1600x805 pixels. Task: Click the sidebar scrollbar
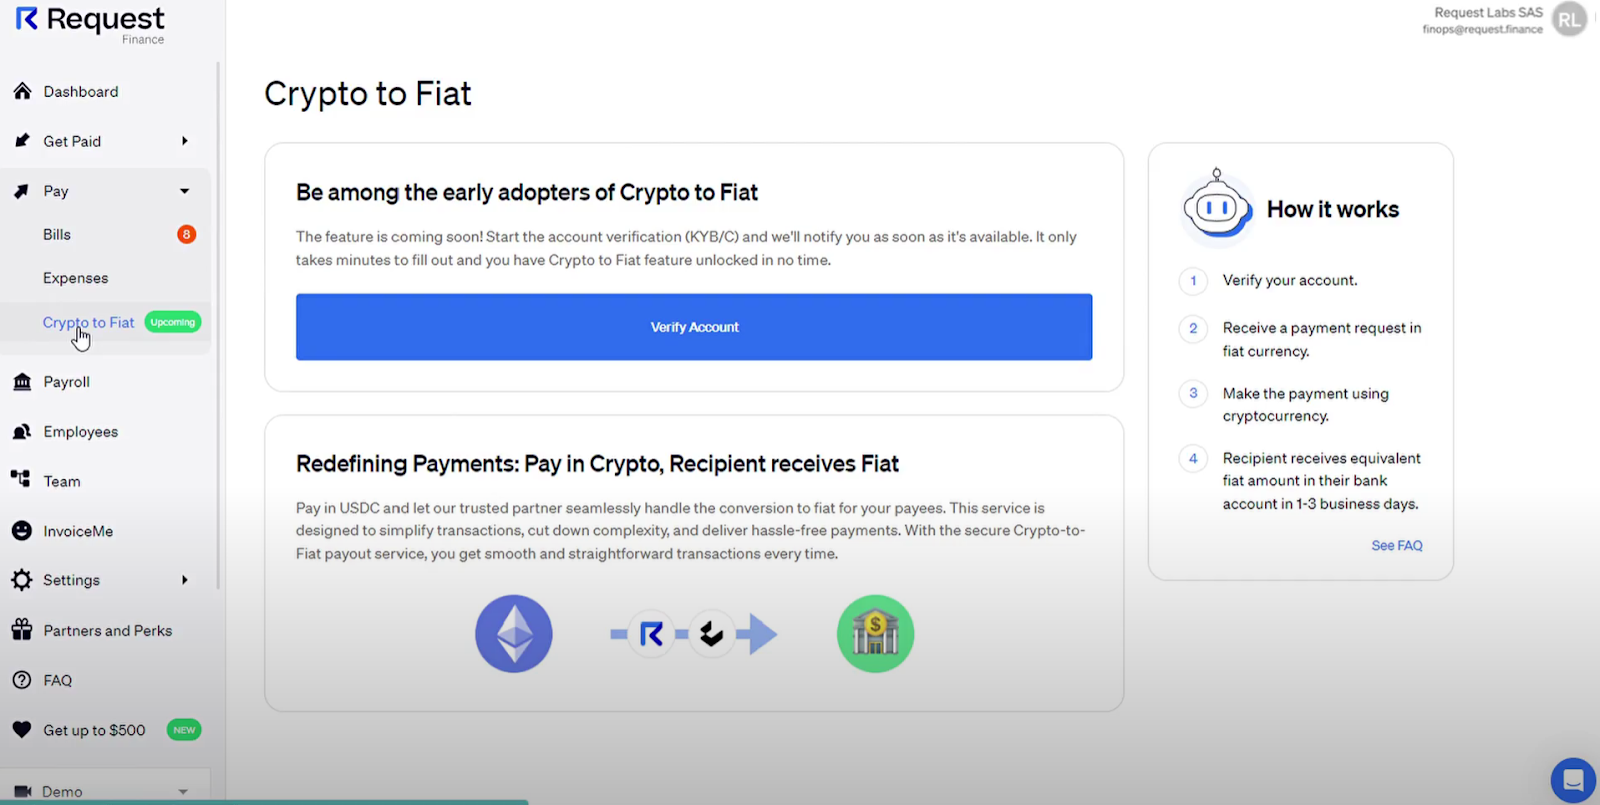pos(218,325)
